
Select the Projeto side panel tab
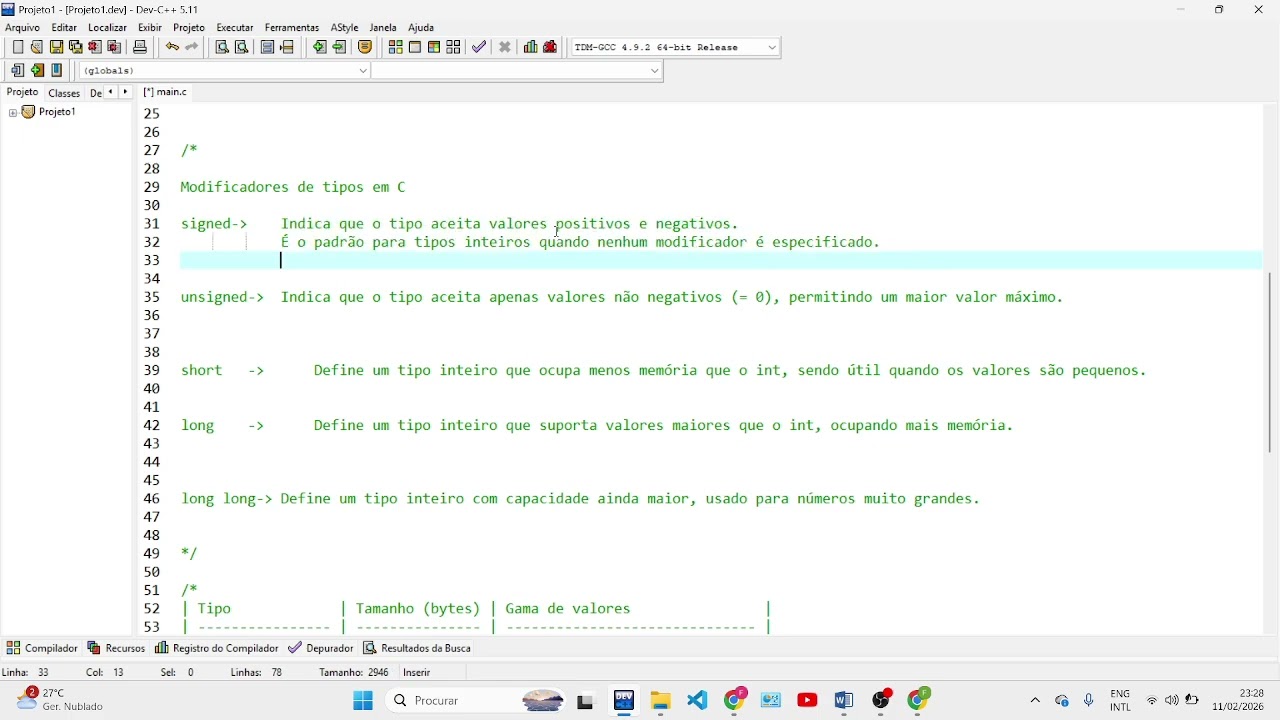click(x=22, y=92)
